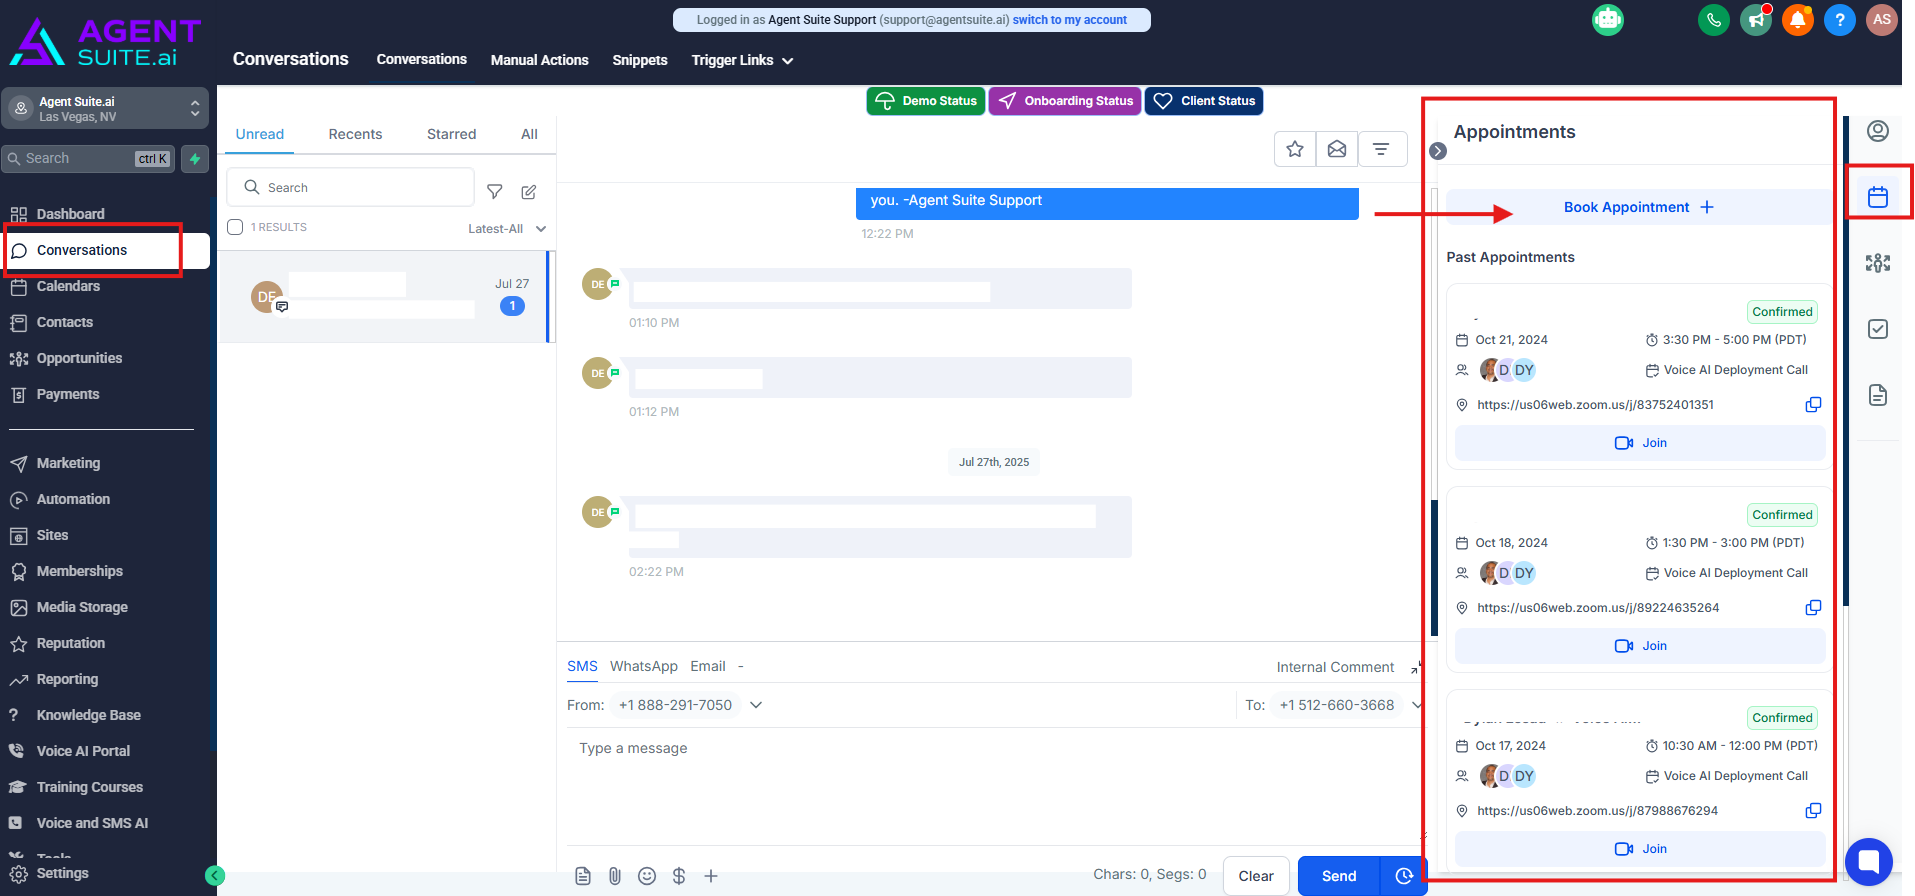The height and width of the screenshot is (896, 1915).
Task: Open the notes document panel icon
Action: tap(1878, 395)
